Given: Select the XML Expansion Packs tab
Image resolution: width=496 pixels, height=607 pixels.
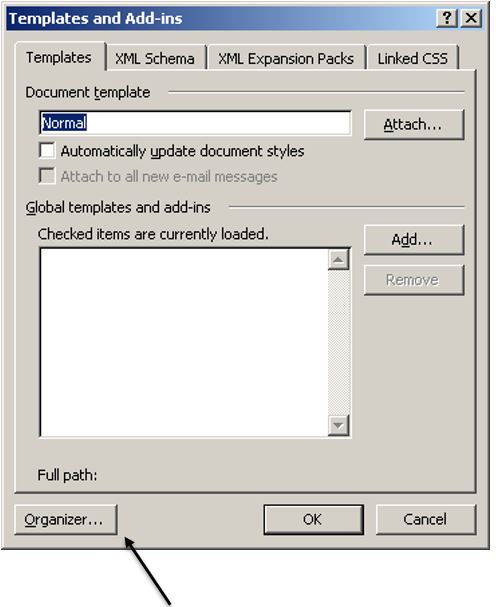Looking at the screenshot, I should pos(286,59).
